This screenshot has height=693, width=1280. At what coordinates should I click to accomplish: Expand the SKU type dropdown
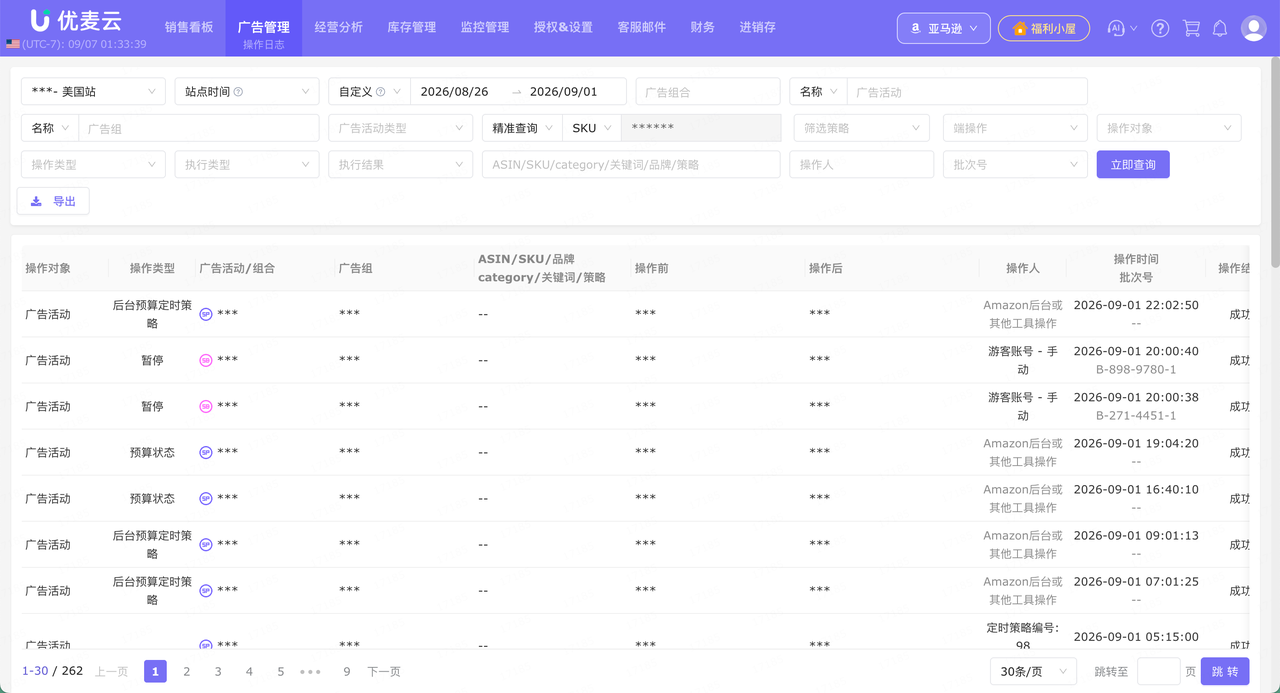[592, 128]
